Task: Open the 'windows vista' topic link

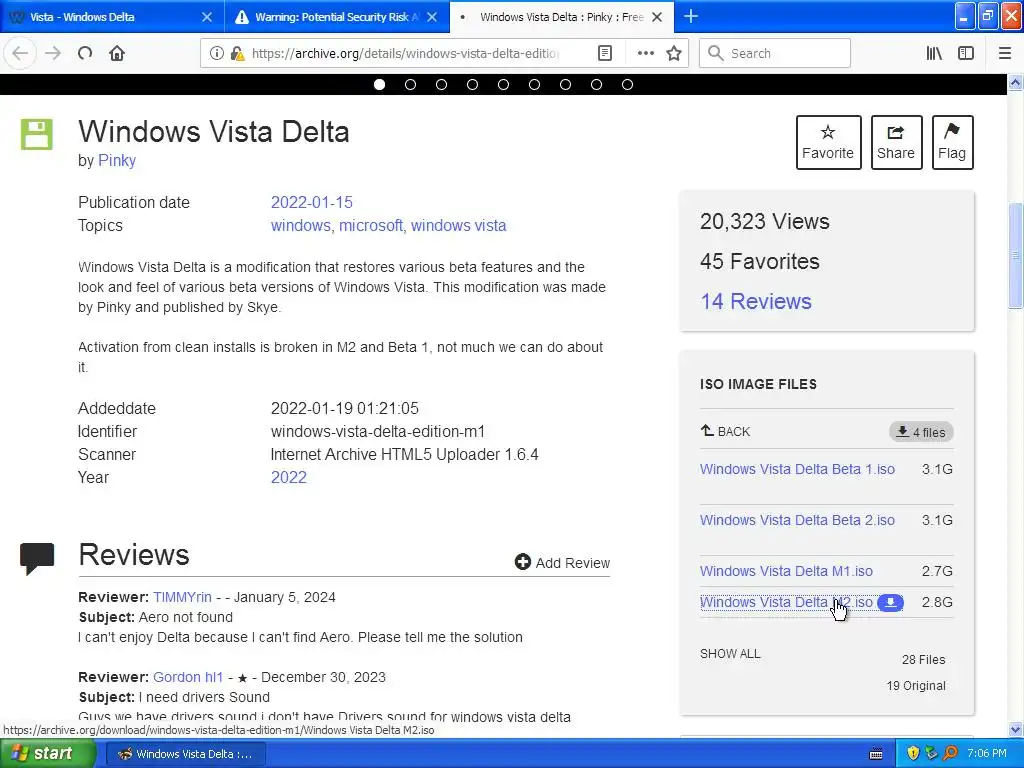Action: [x=458, y=225]
